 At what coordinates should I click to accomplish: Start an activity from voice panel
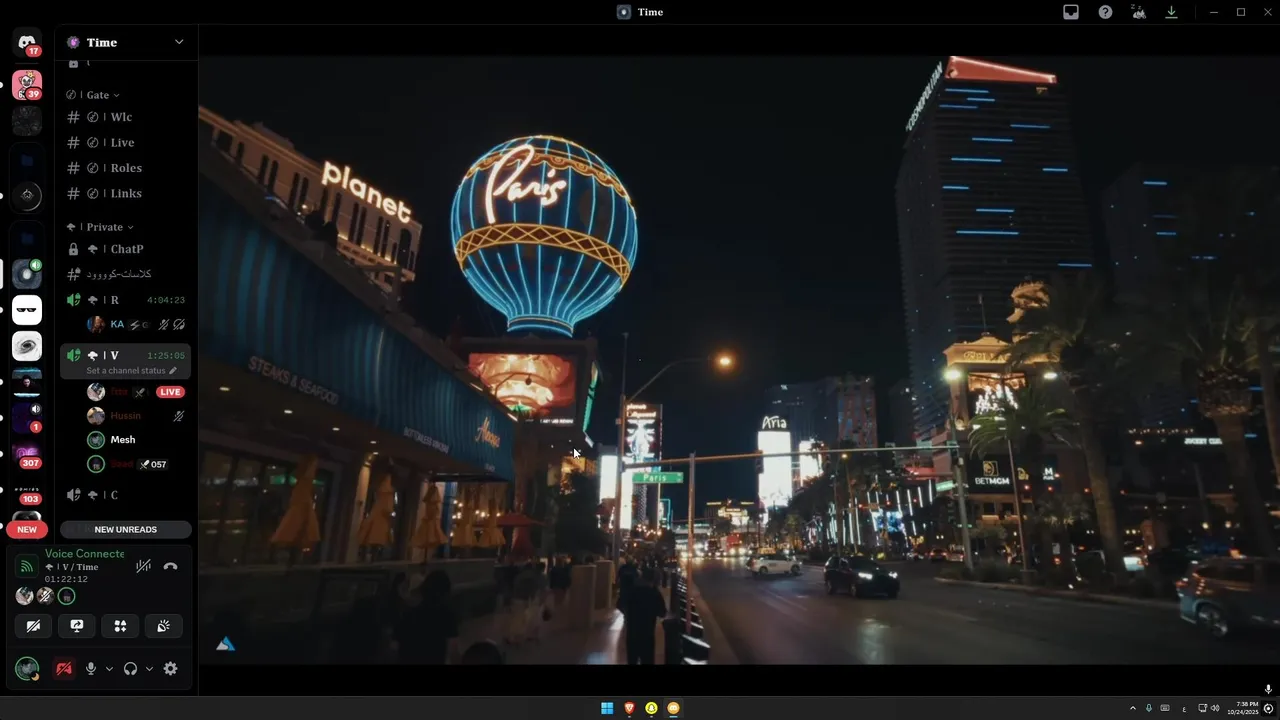click(120, 626)
